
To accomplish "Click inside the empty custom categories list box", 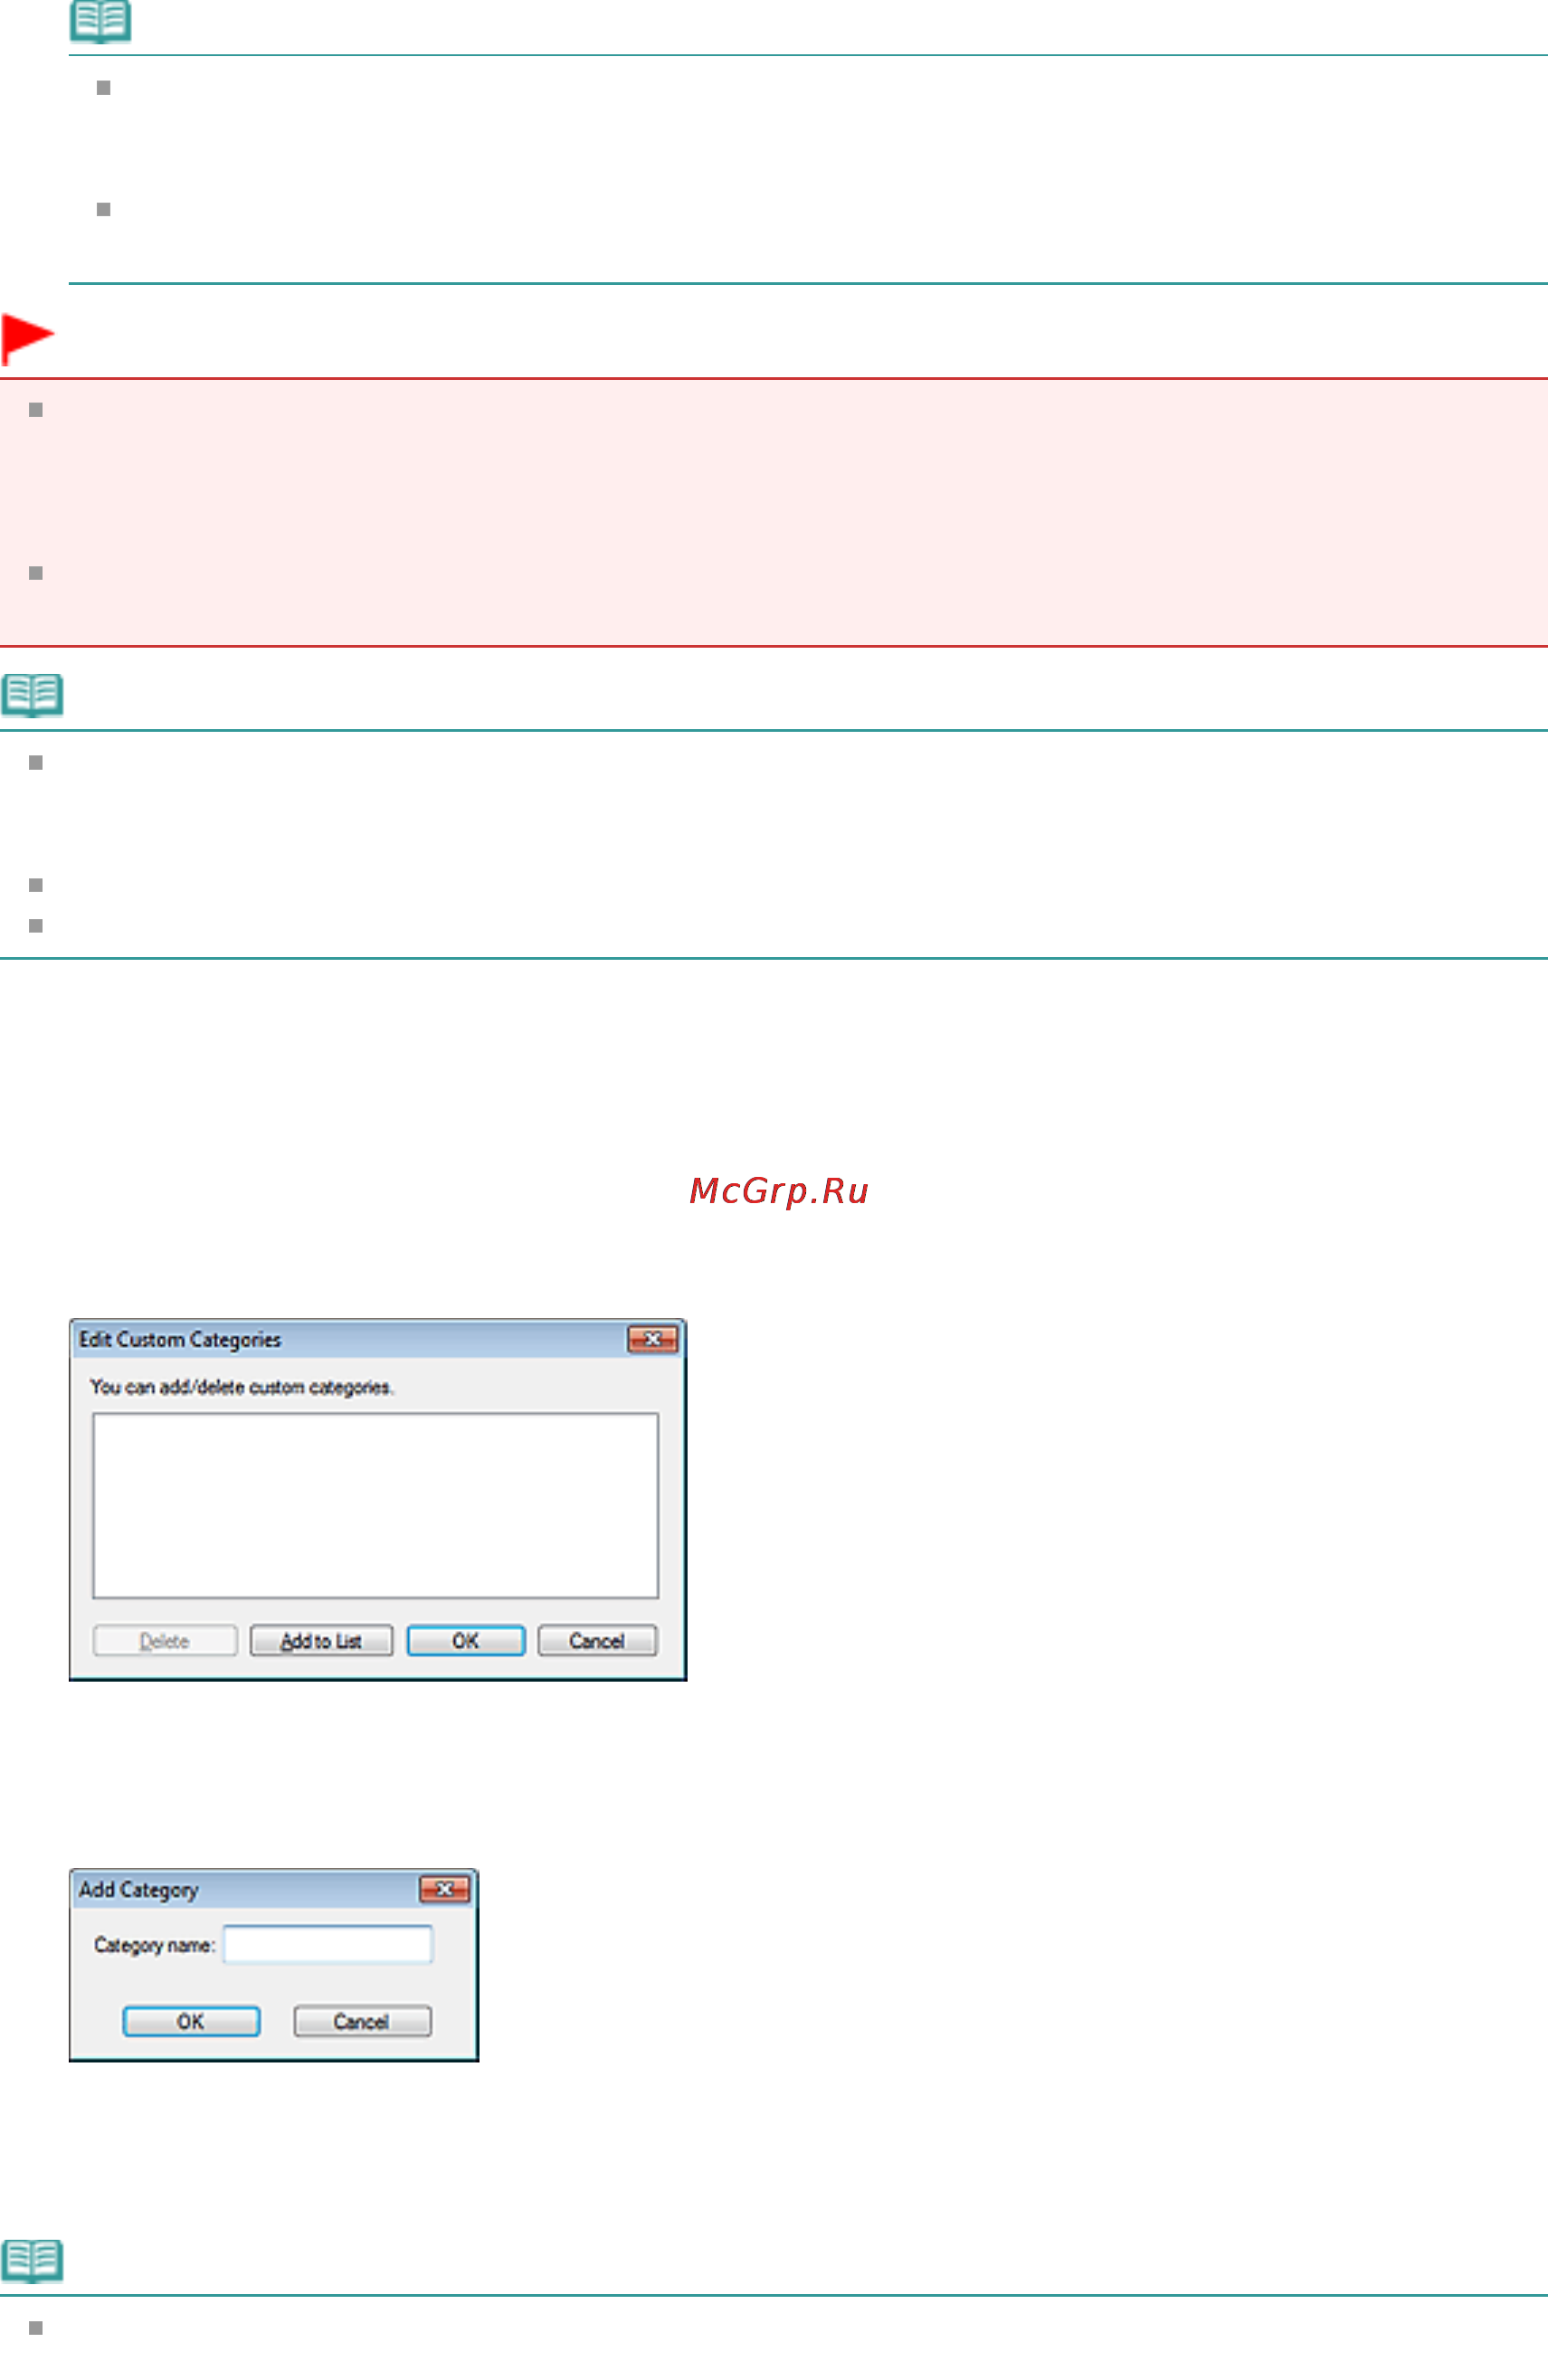I will [x=376, y=1506].
